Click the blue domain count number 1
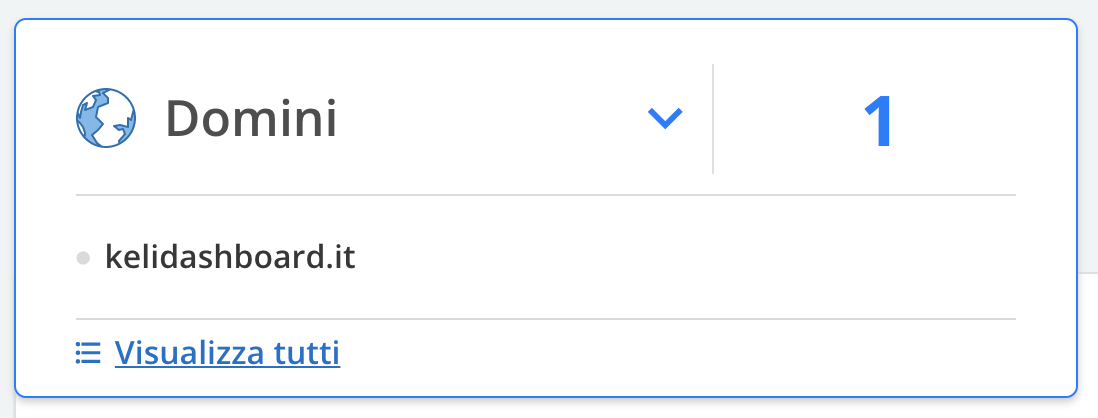 click(877, 121)
